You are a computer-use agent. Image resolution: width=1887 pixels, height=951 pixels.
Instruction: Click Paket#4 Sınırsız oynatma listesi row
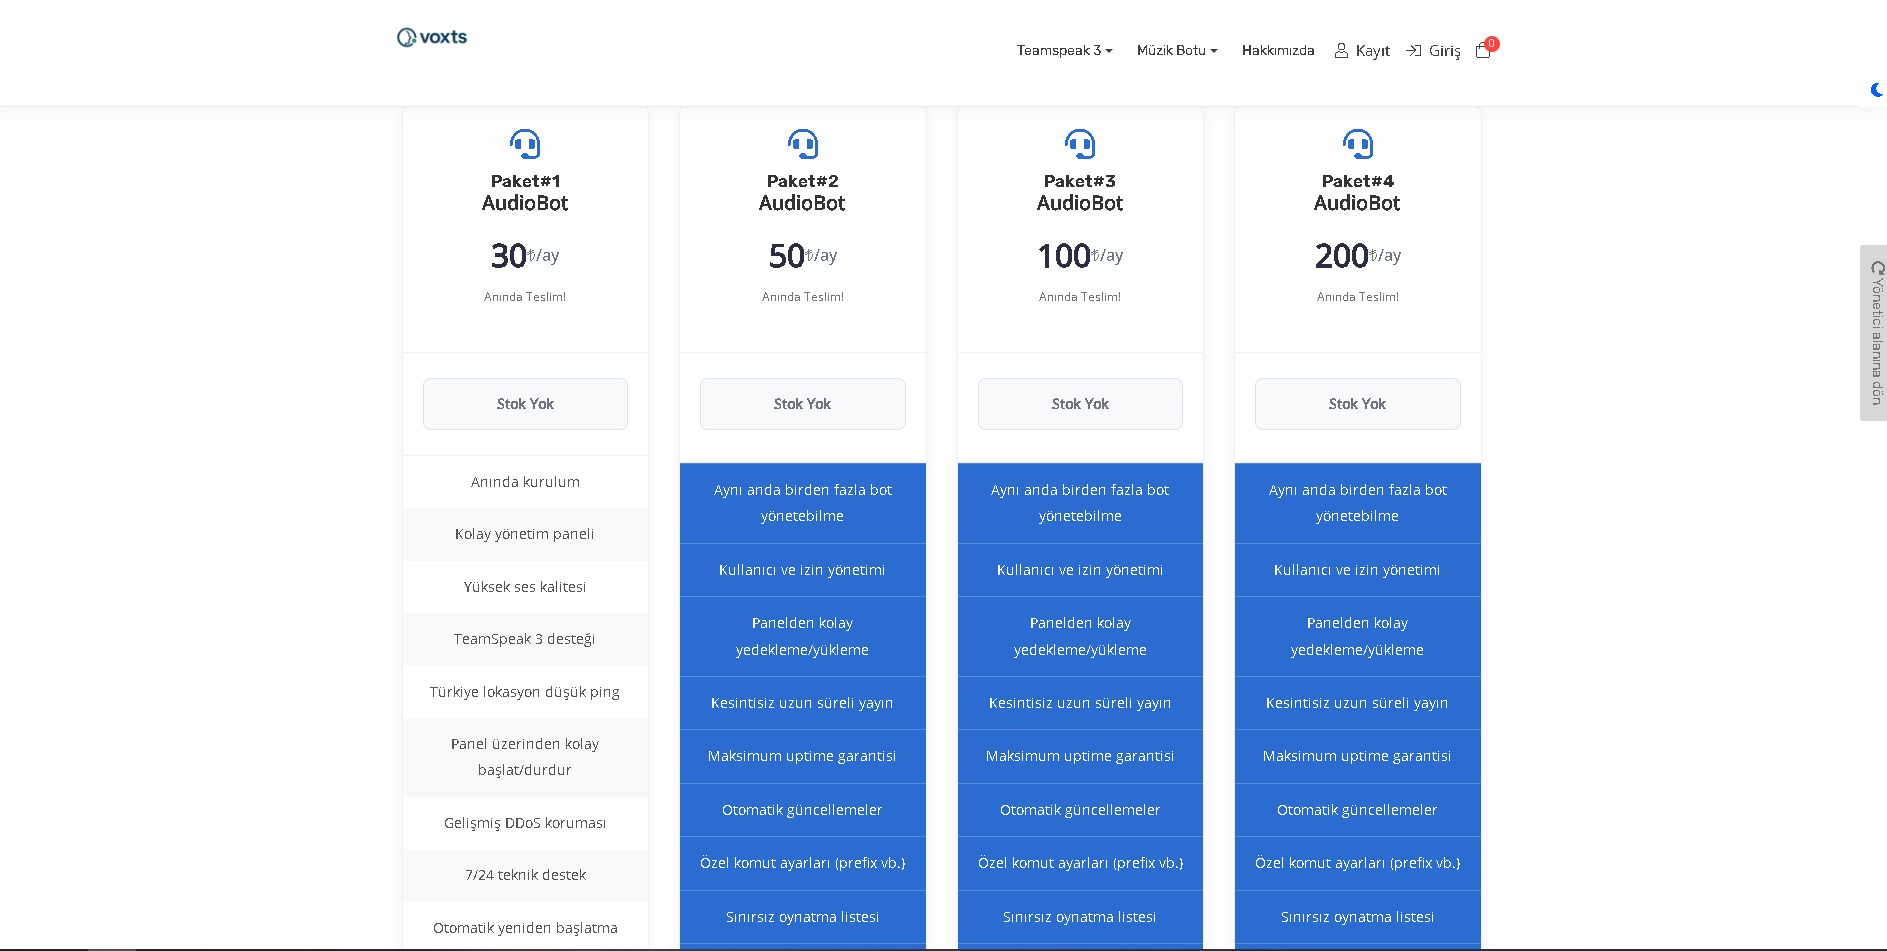pos(1357,917)
